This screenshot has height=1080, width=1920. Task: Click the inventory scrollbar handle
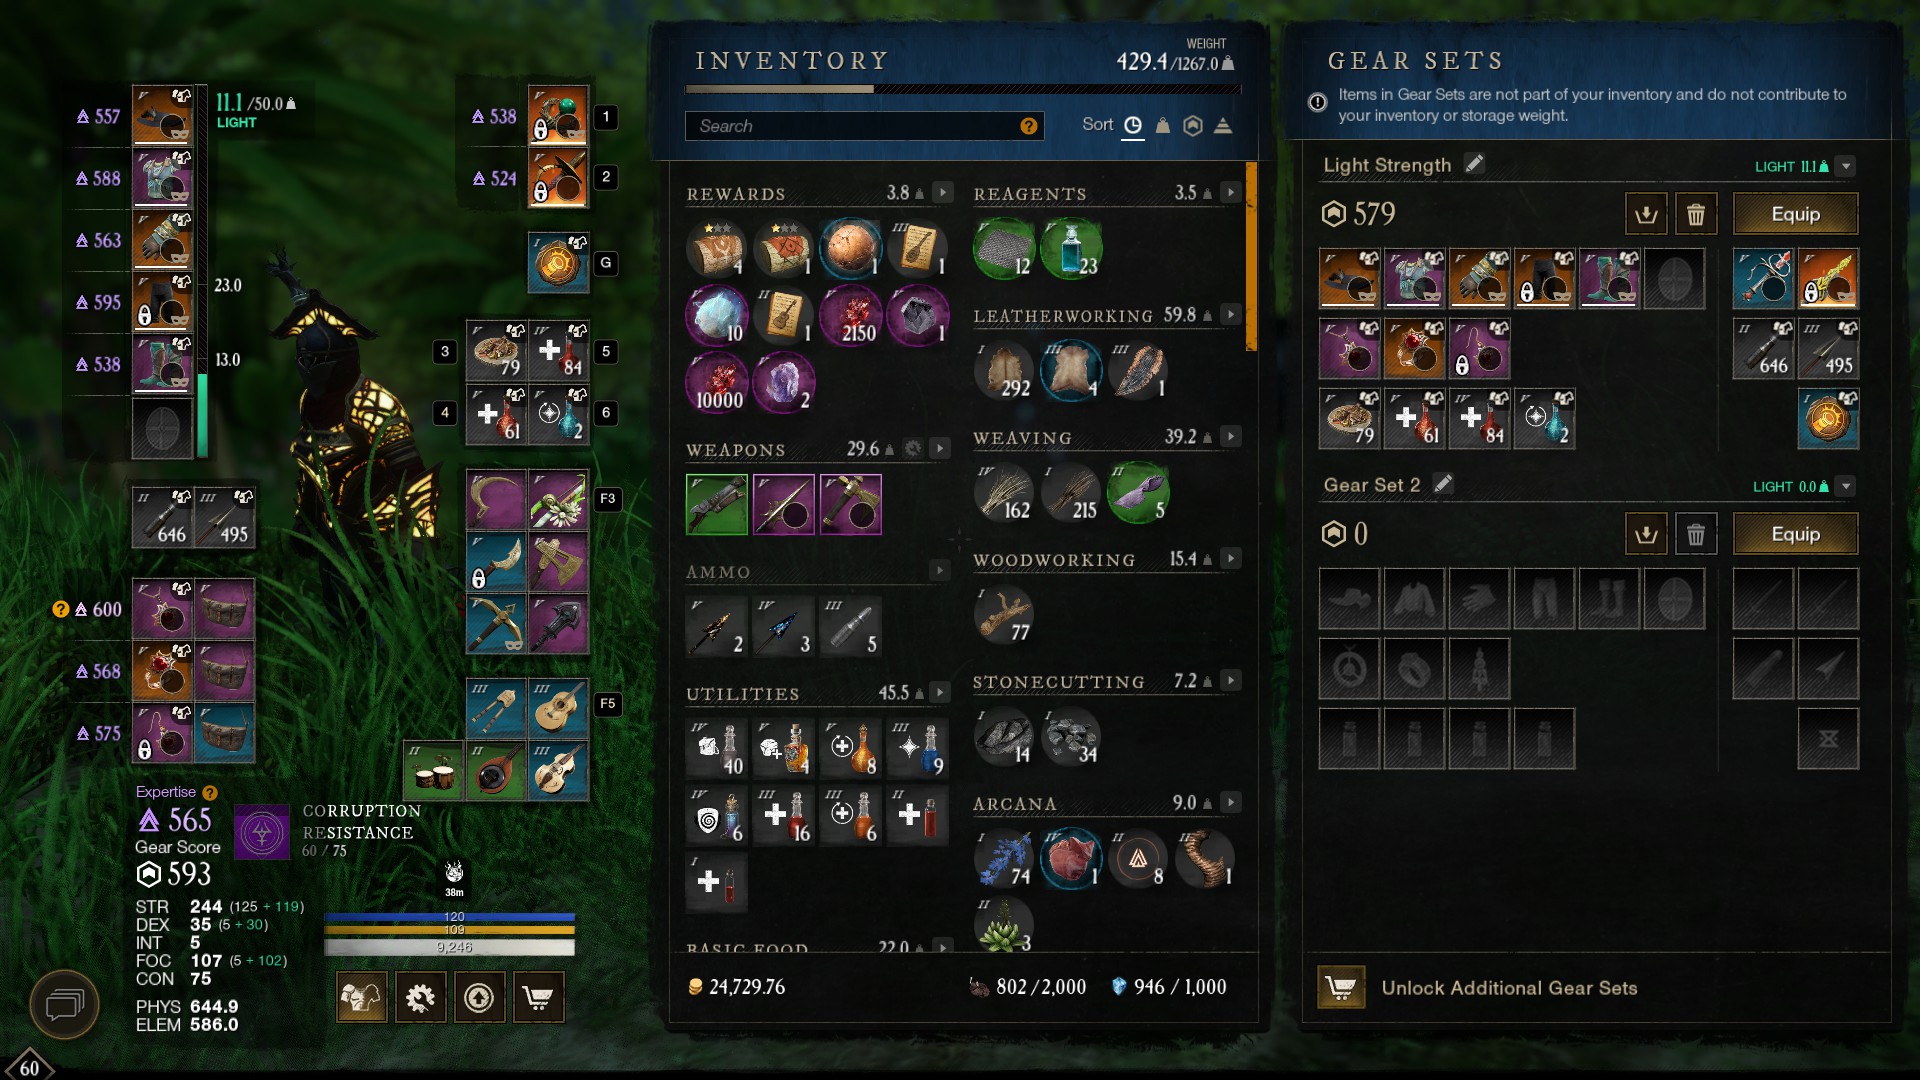(1251, 256)
